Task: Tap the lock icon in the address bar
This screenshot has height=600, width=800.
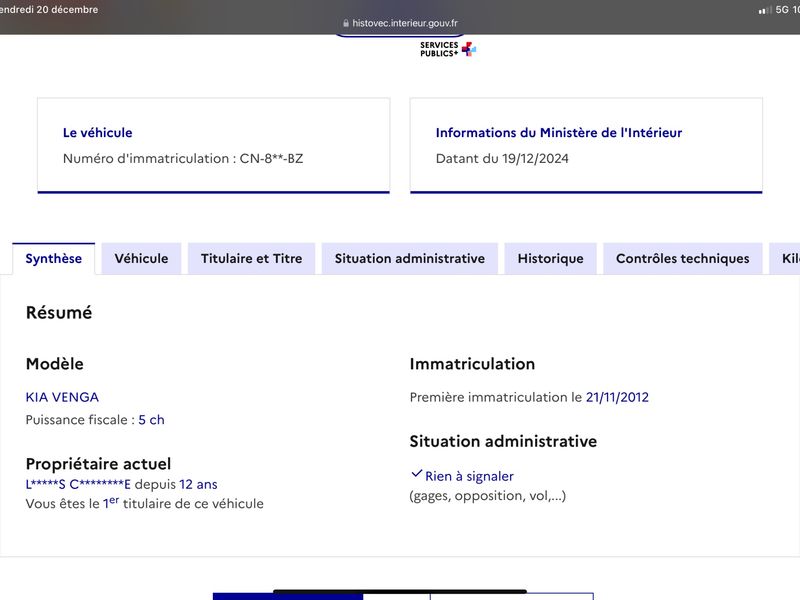Action: point(346,23)
